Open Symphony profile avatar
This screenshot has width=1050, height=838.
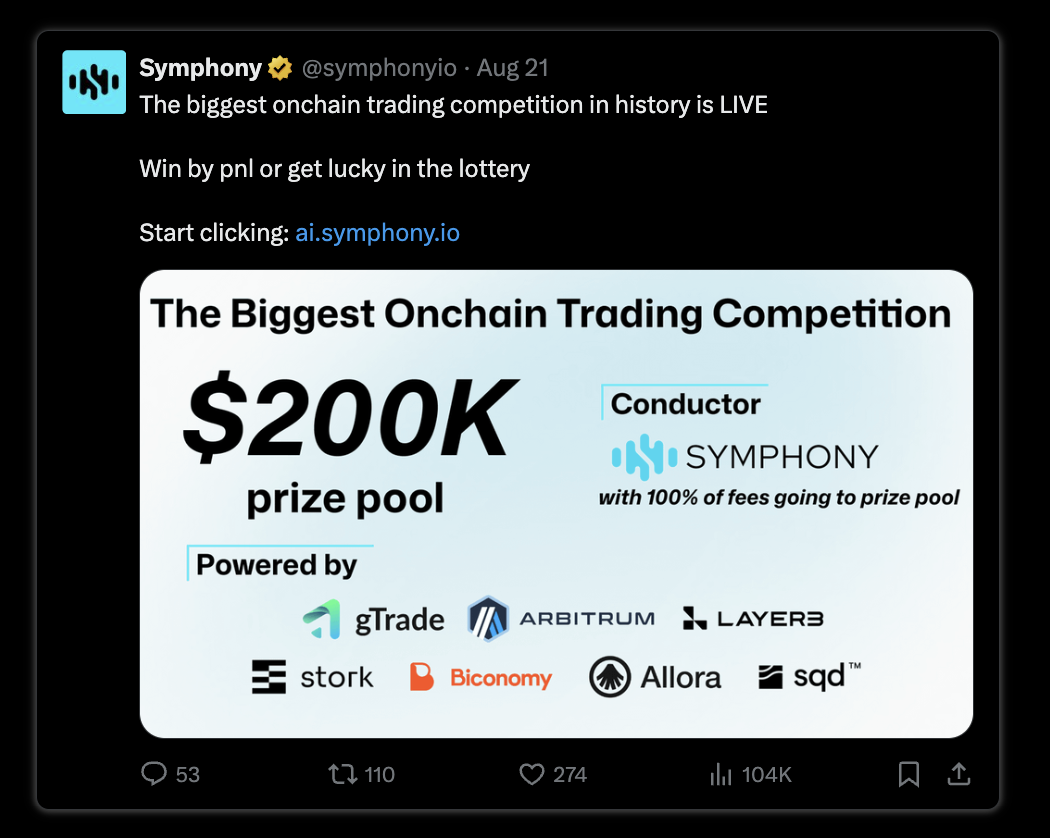point(94,82)
